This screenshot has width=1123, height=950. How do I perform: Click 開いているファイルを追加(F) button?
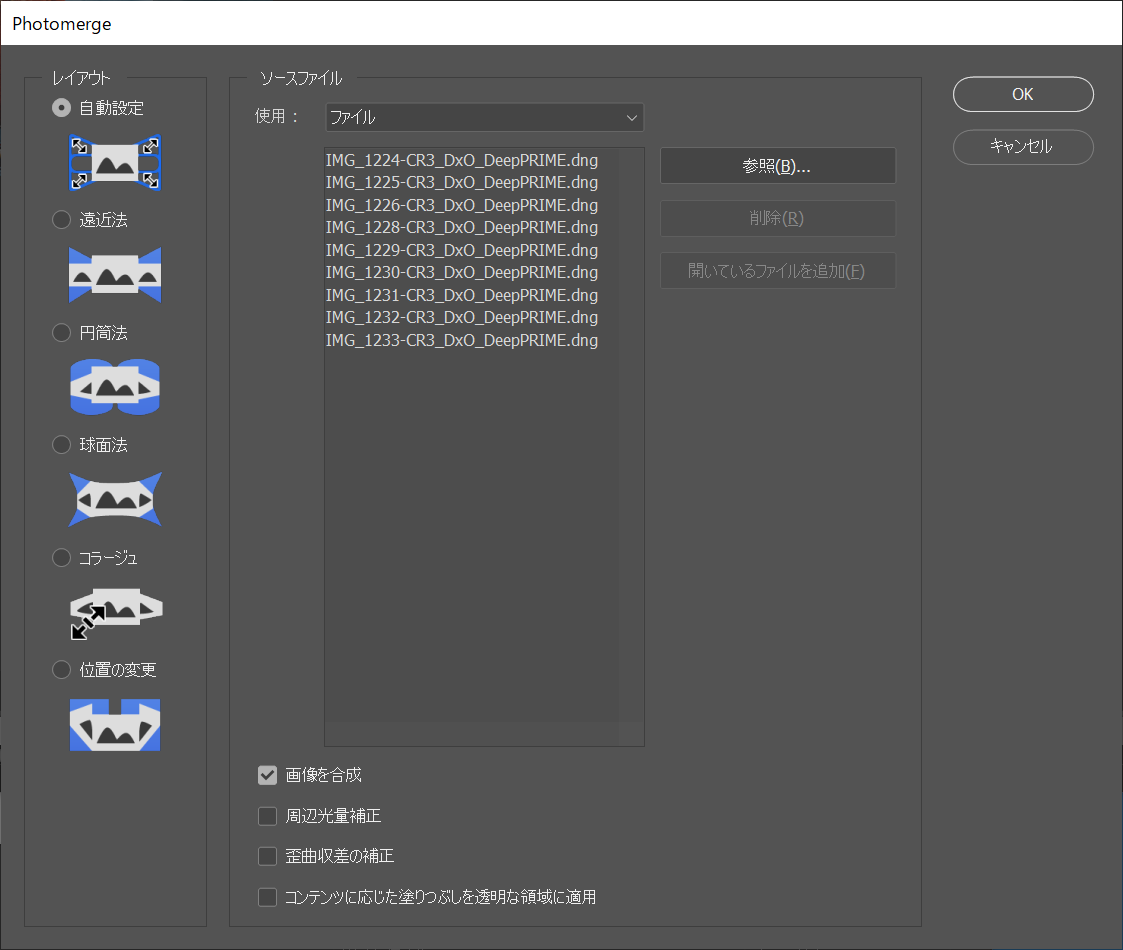pyautogui.click(x=778, y=271)
